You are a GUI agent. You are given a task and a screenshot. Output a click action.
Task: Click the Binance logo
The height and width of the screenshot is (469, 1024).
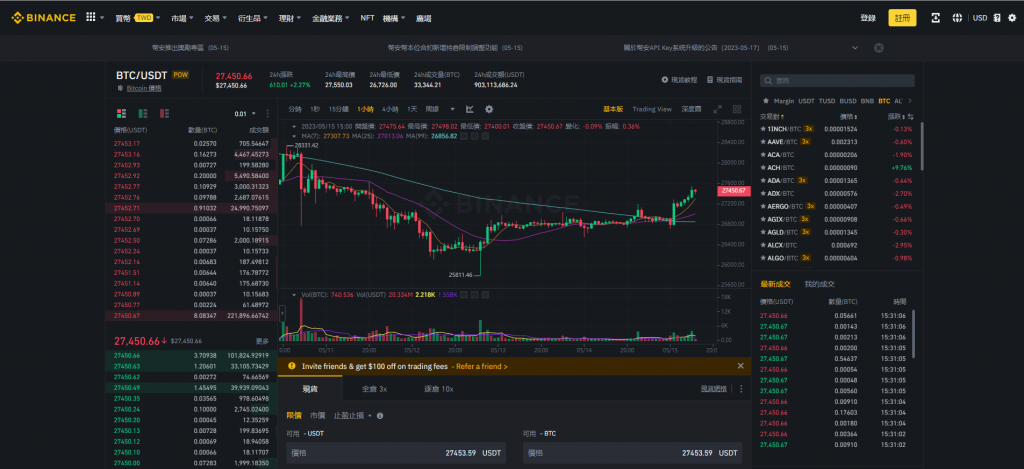[x=44, y=18]
